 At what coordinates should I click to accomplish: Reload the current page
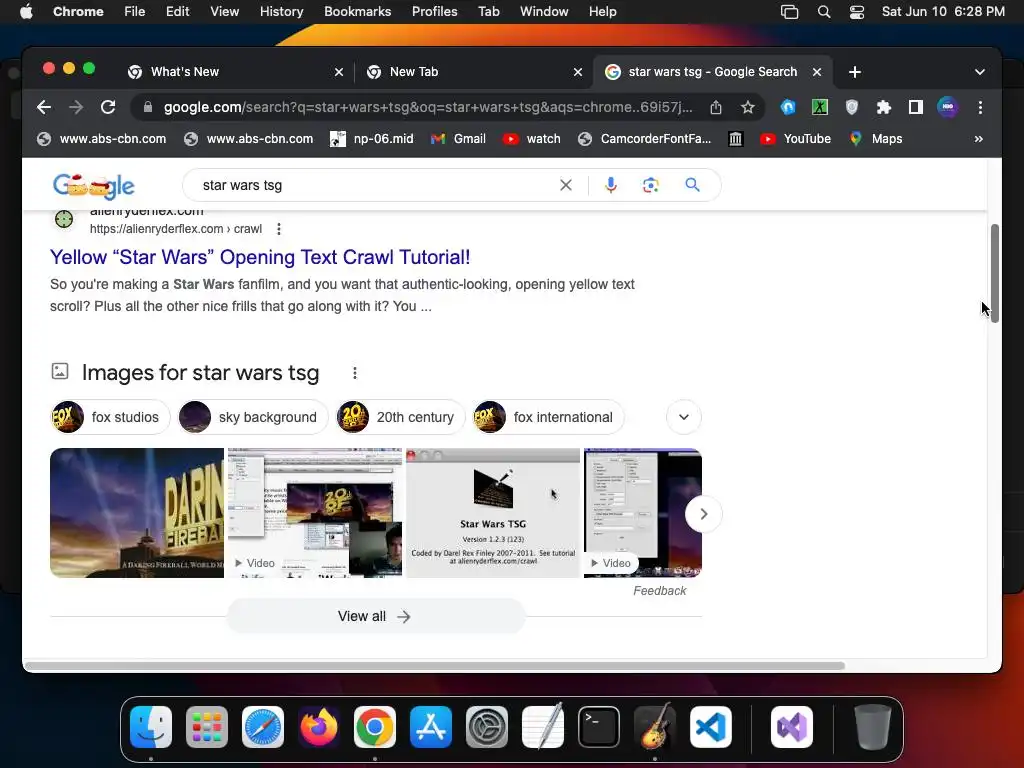pos(108,107)
